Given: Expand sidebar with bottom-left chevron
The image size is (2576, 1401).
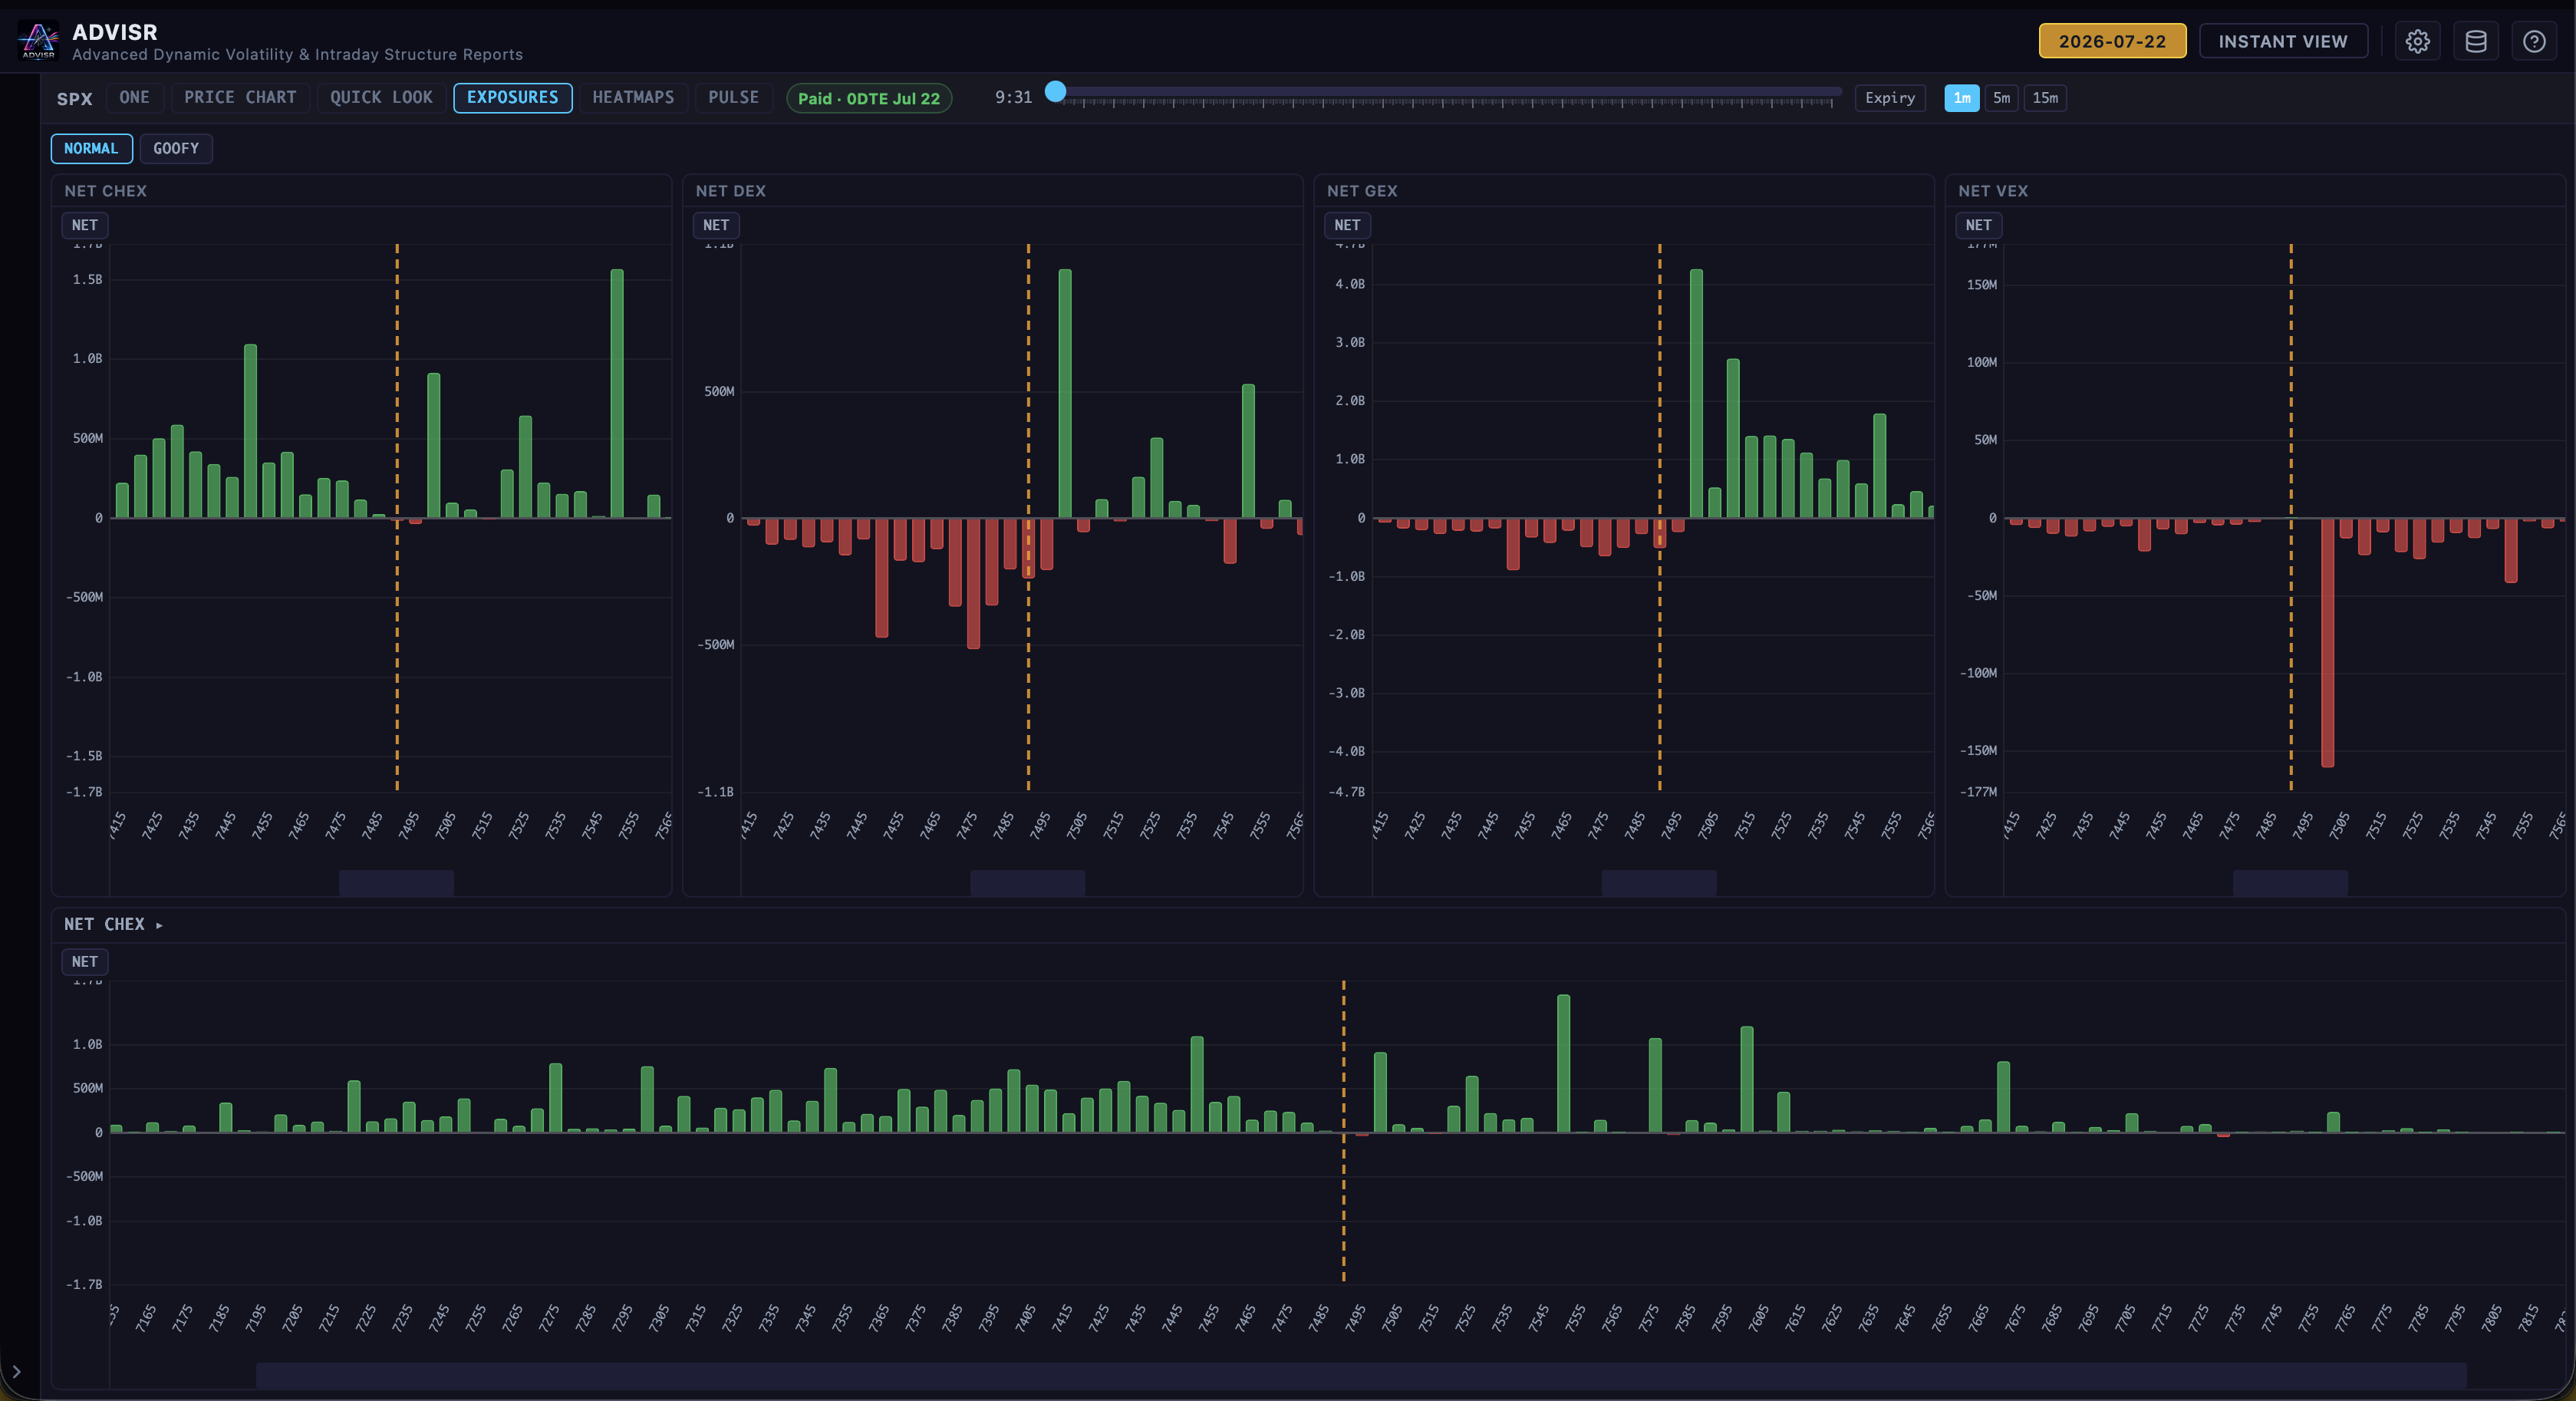Looking at the screenshot, I should point(16,1371).
